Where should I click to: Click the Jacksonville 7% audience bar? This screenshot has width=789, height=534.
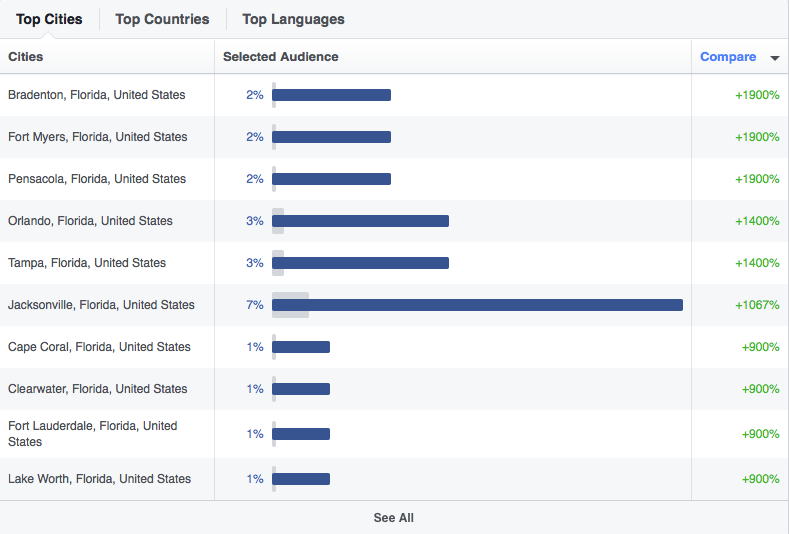click(x=477, y=305)
